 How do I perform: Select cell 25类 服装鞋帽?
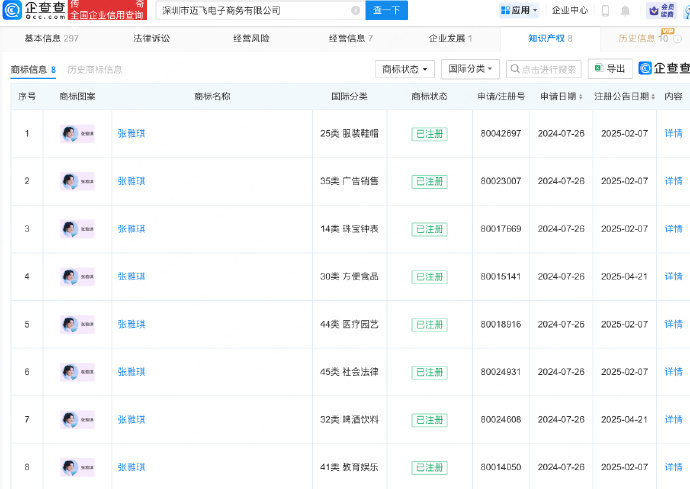coord(349,133)
